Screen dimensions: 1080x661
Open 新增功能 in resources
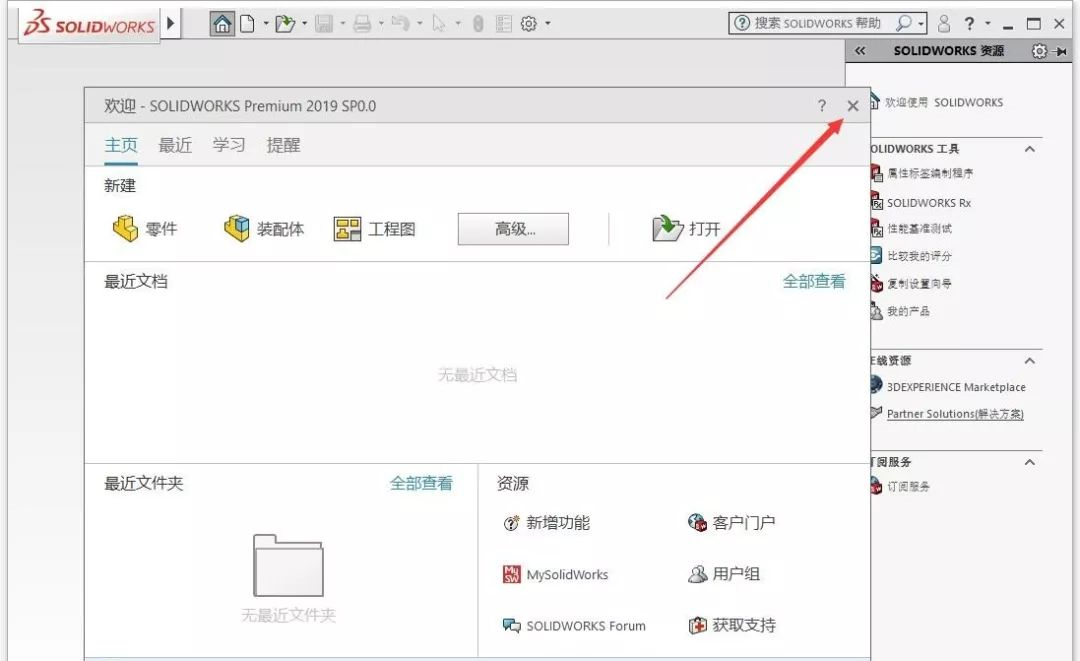point(546,523)
